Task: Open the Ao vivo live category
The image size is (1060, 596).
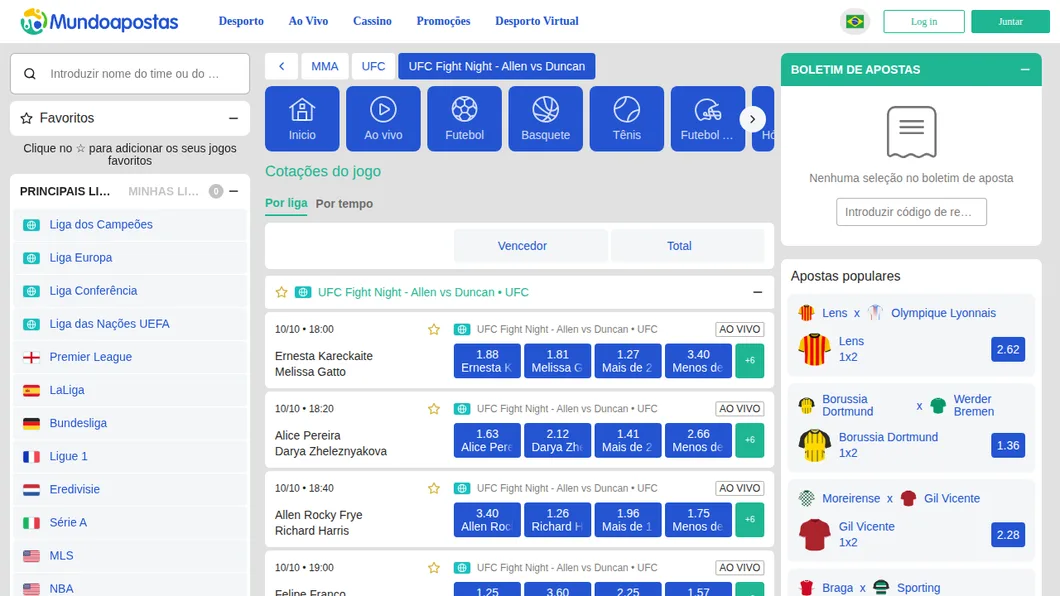Action: [383, 118]
